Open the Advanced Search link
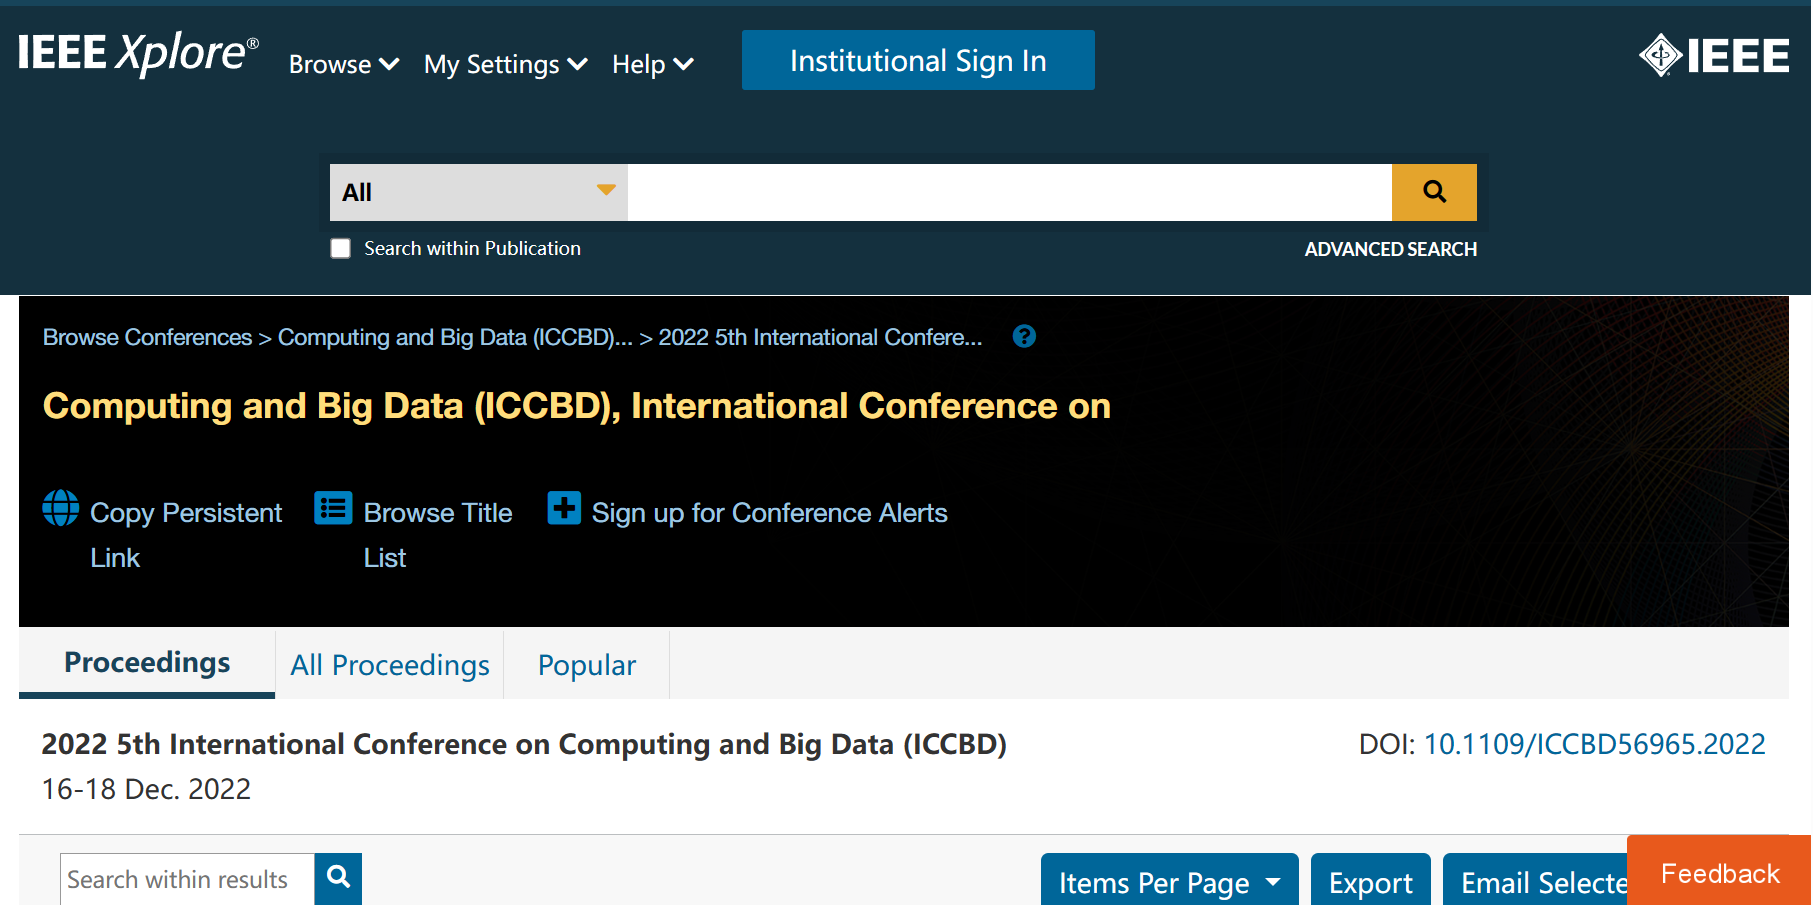 [x=1390, y=249]
